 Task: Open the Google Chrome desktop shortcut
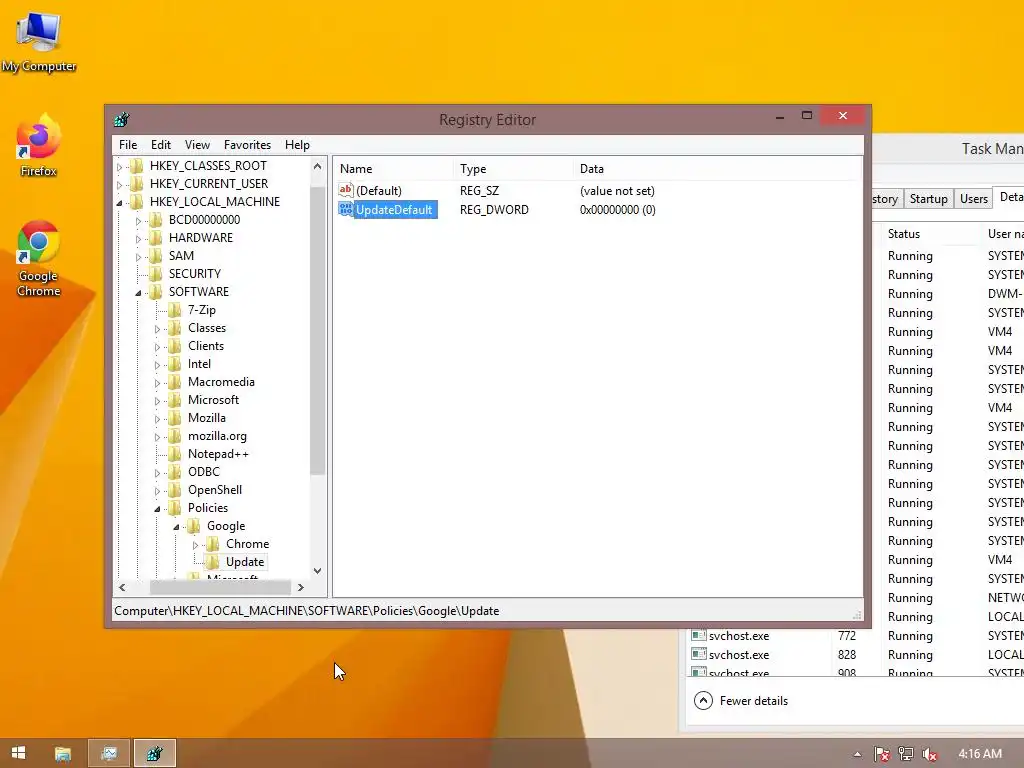39,259
